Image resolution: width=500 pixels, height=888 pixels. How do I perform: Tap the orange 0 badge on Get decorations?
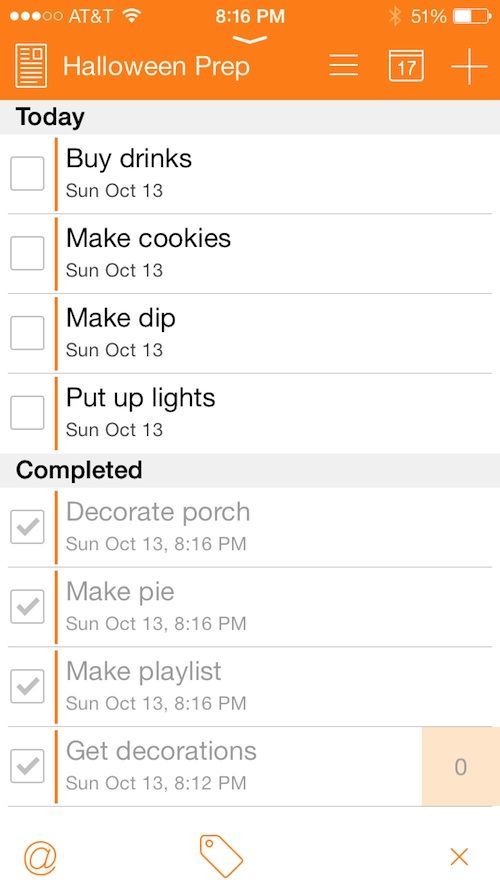[460, 767]
